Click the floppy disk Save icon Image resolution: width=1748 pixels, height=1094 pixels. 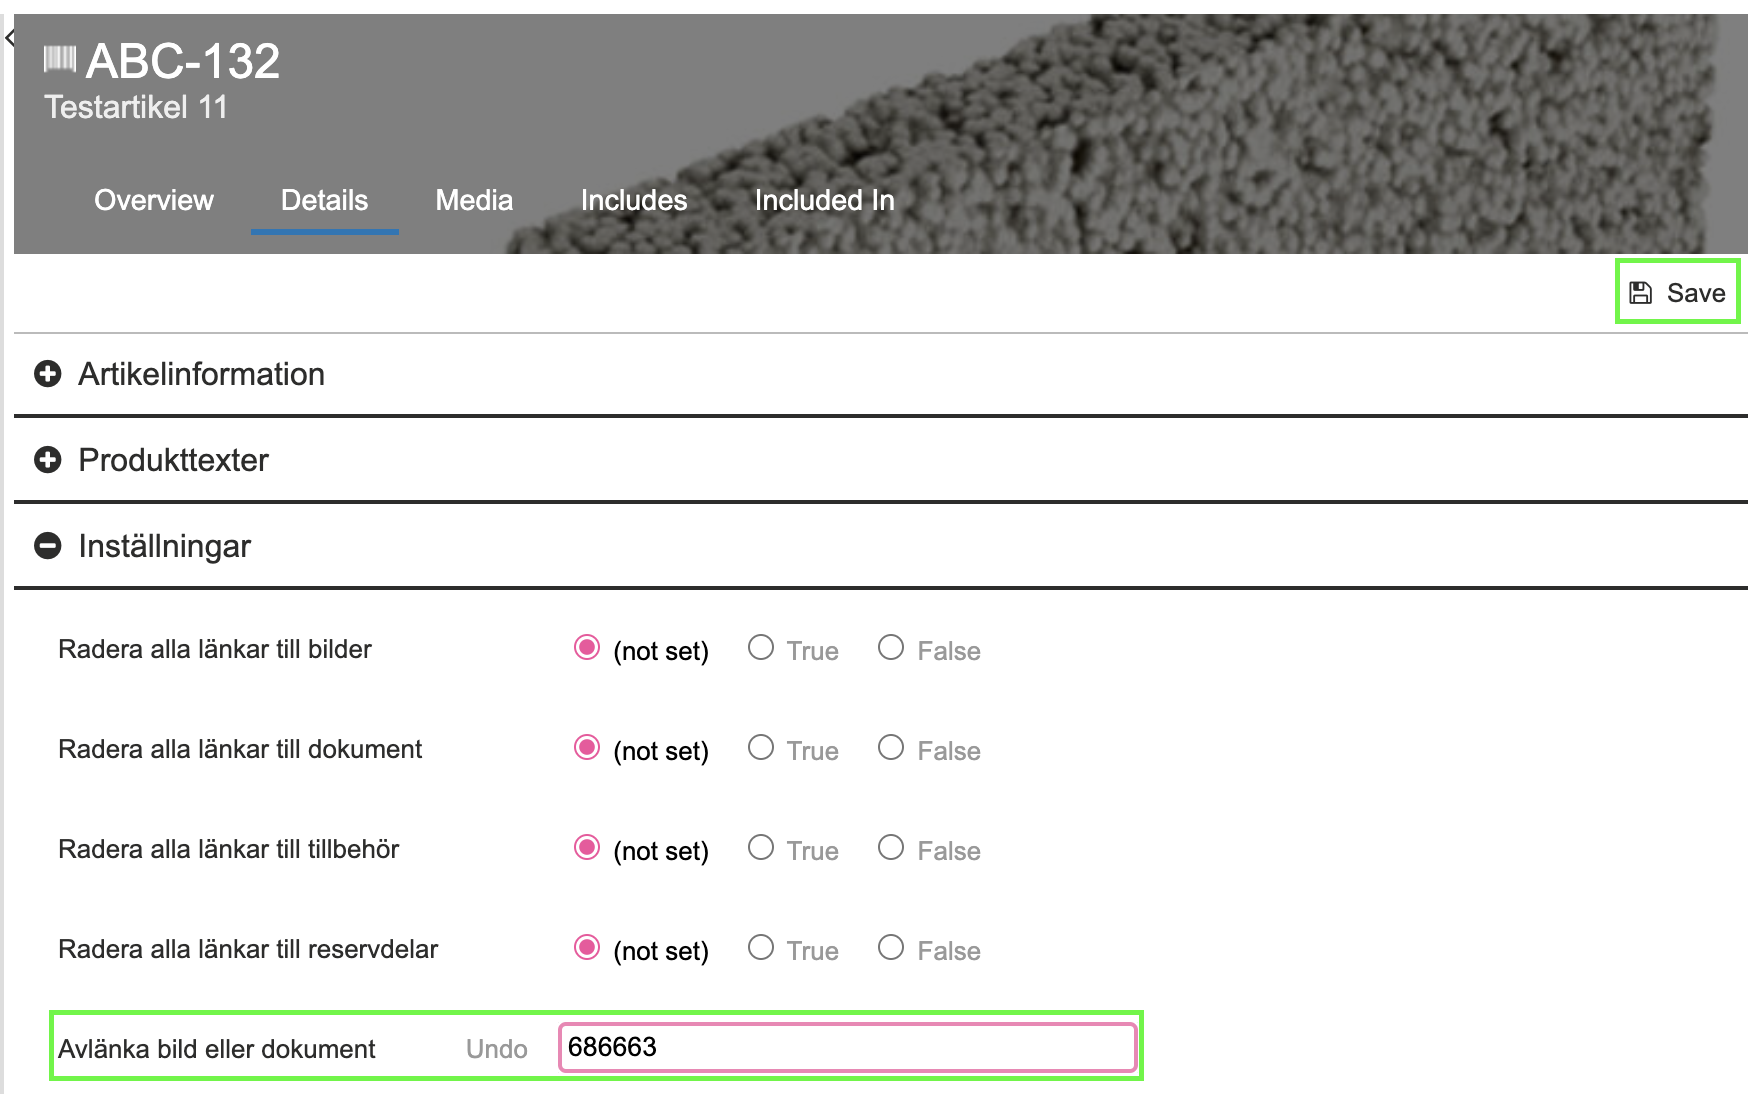1640,292
